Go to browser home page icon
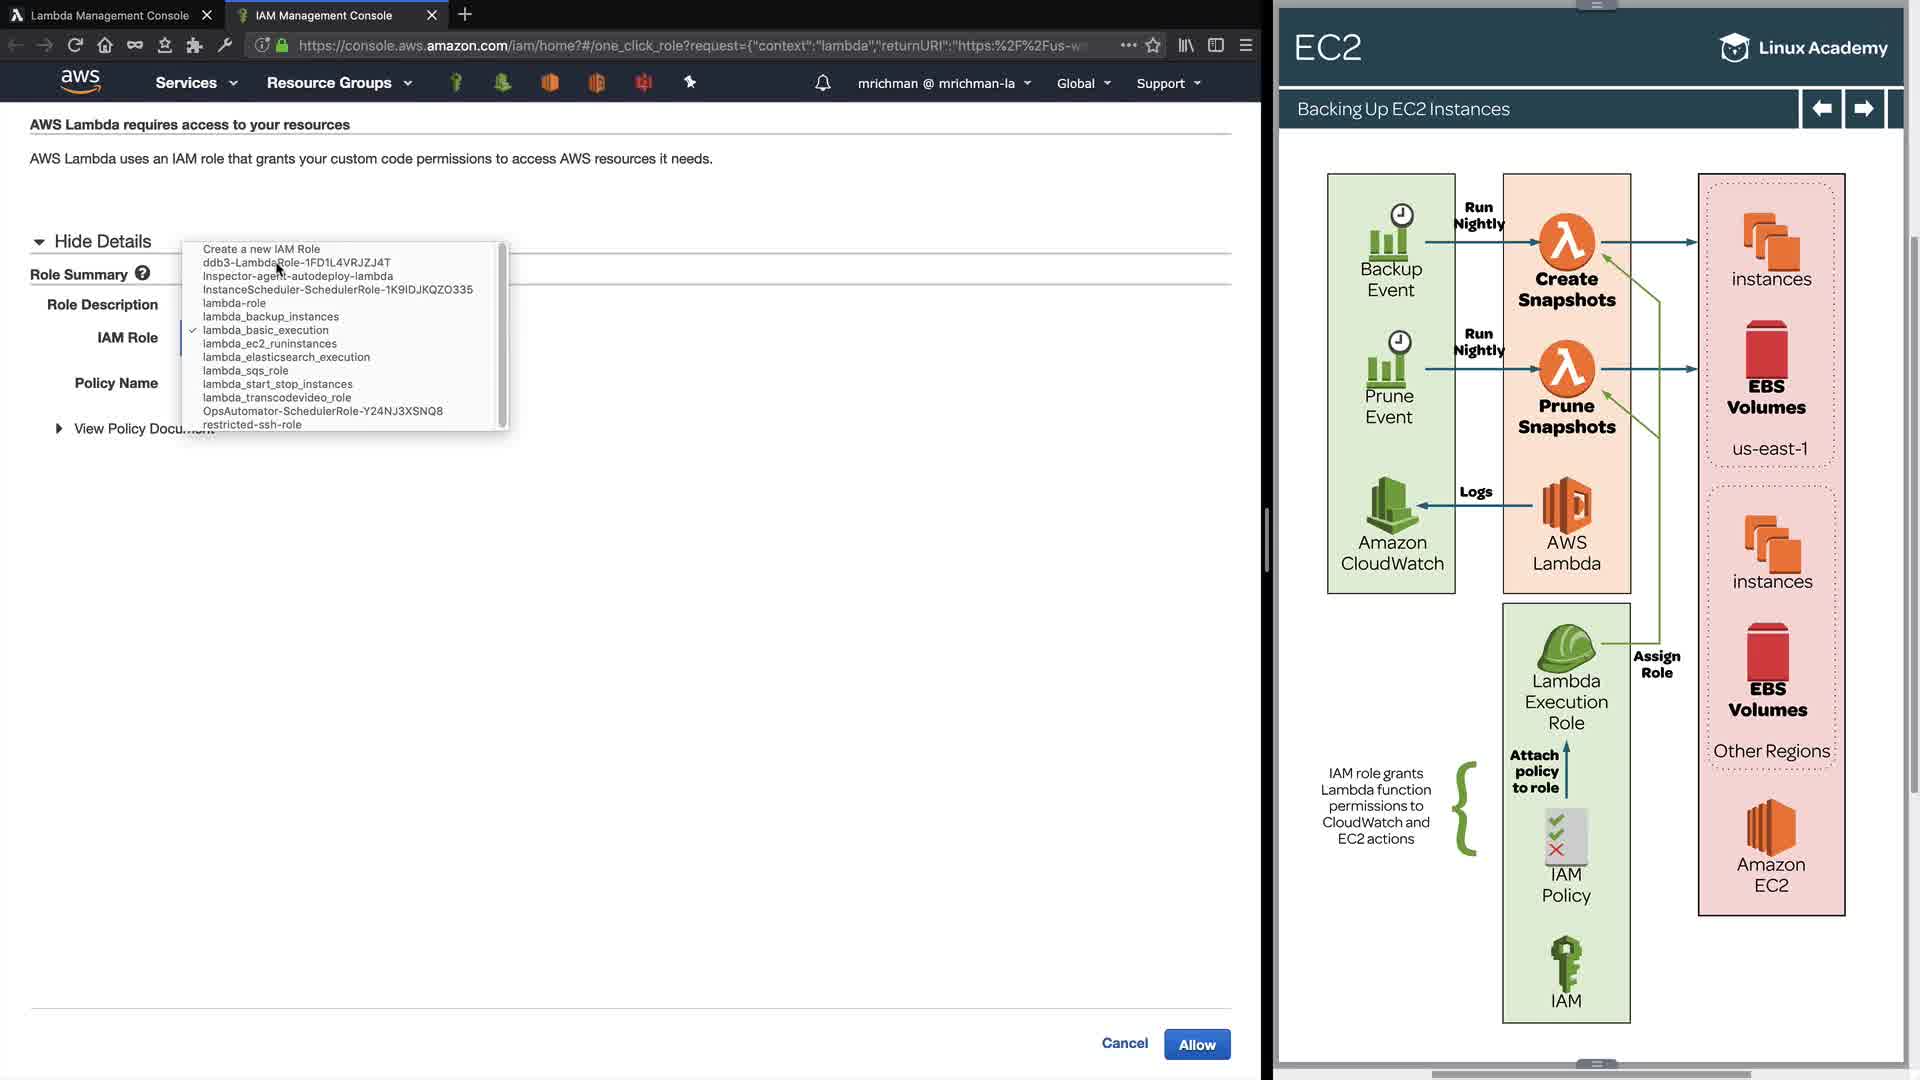The image size is (1920, 1080). (x=105, y=45)
